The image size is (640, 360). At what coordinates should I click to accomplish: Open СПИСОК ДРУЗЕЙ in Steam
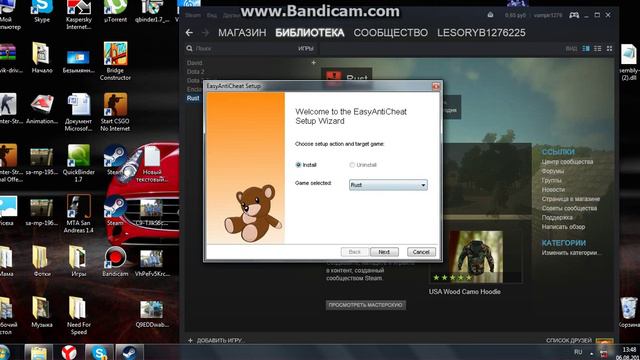pyautogui.click(x=569, y=340)
